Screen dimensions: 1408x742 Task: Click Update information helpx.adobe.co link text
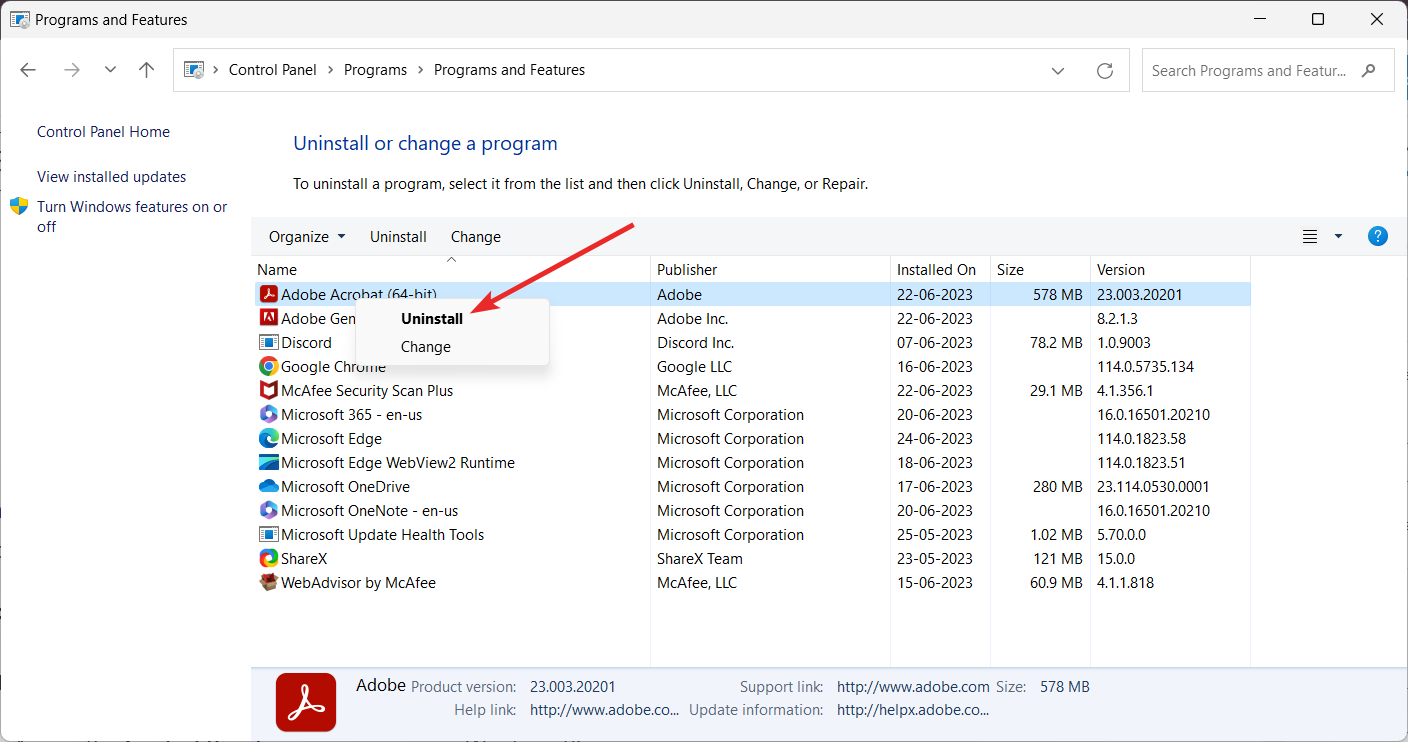pos(913,710)
